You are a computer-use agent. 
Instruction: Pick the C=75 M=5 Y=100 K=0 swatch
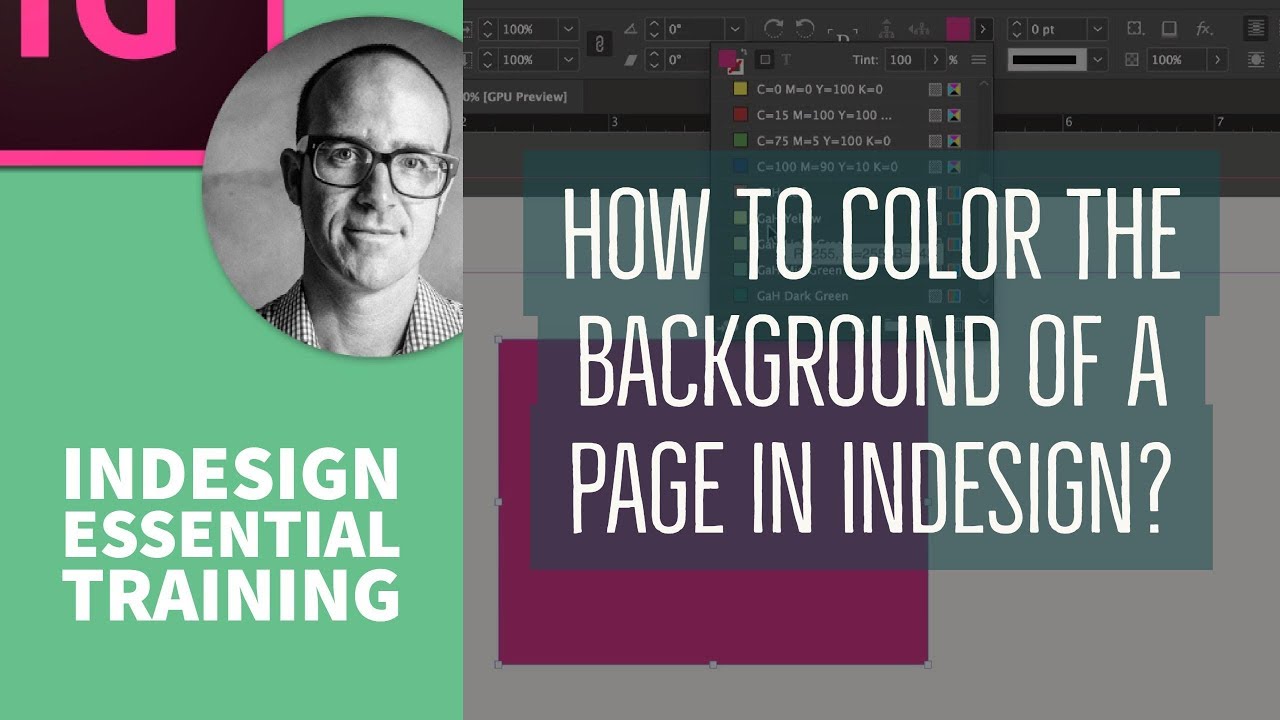point(823,141)
